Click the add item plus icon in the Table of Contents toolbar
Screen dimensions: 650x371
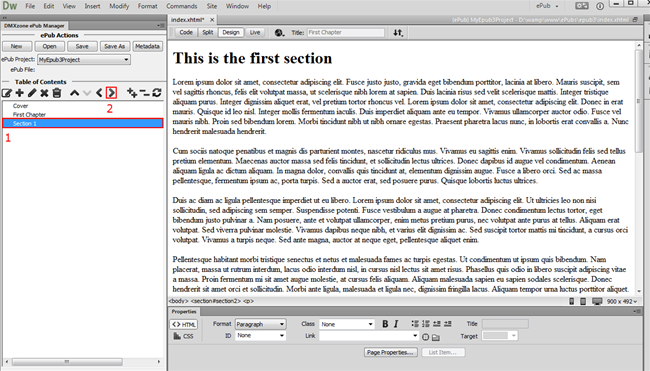click(19, 93)
